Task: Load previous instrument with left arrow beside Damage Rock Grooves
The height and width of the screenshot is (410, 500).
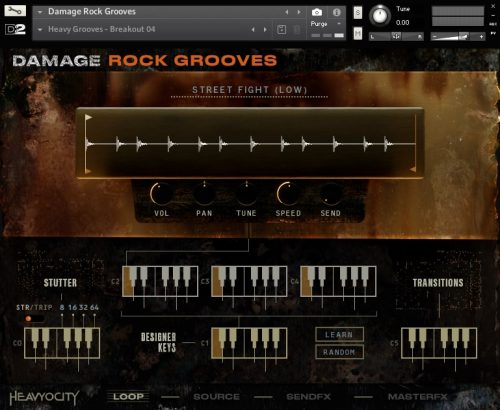Action: [x=287, y=12]
